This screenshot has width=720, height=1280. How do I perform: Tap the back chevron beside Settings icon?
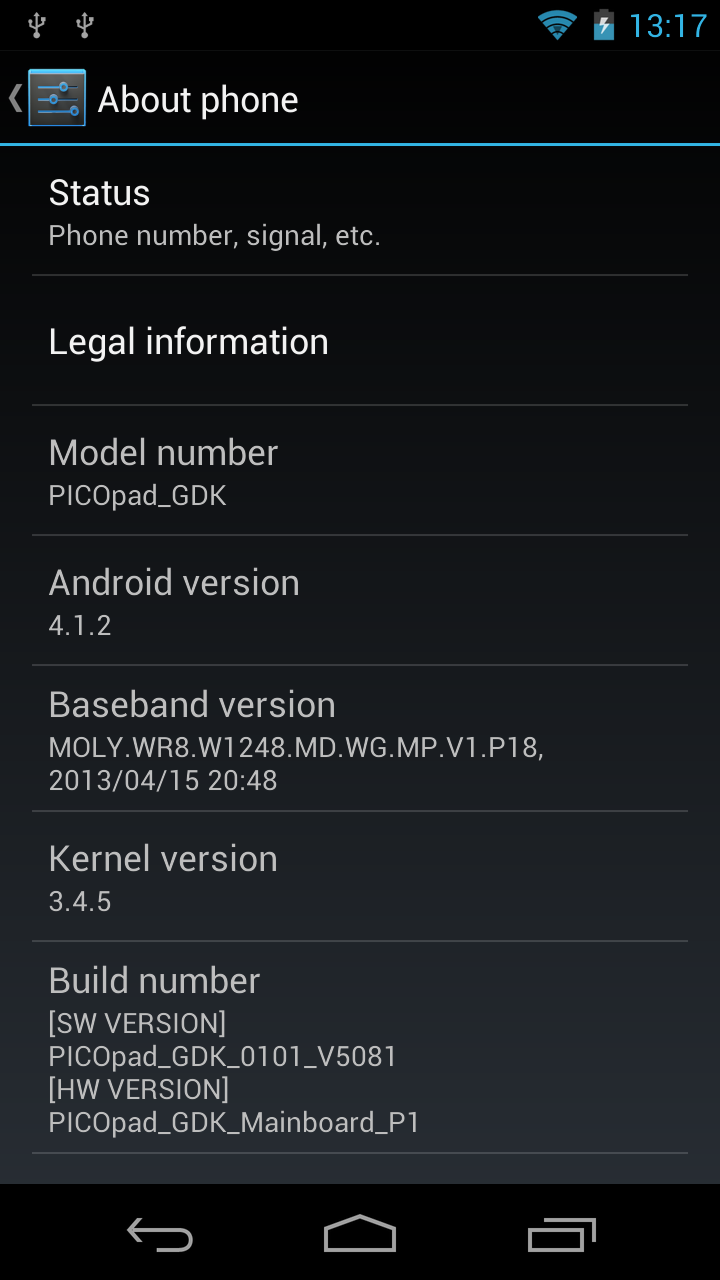15,98
